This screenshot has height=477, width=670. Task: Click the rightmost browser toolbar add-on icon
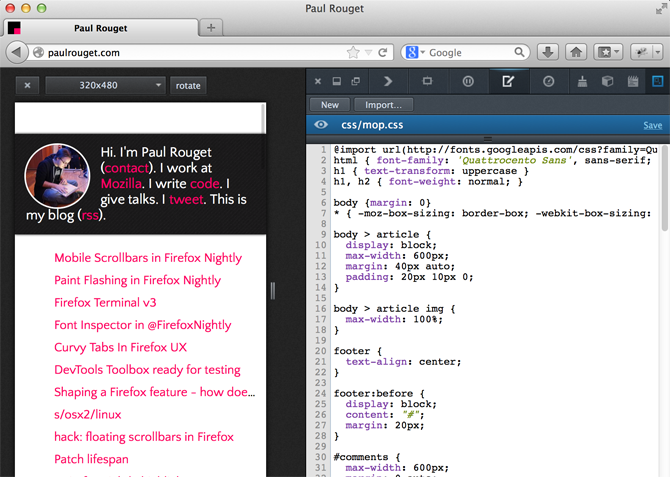point(641,53)
